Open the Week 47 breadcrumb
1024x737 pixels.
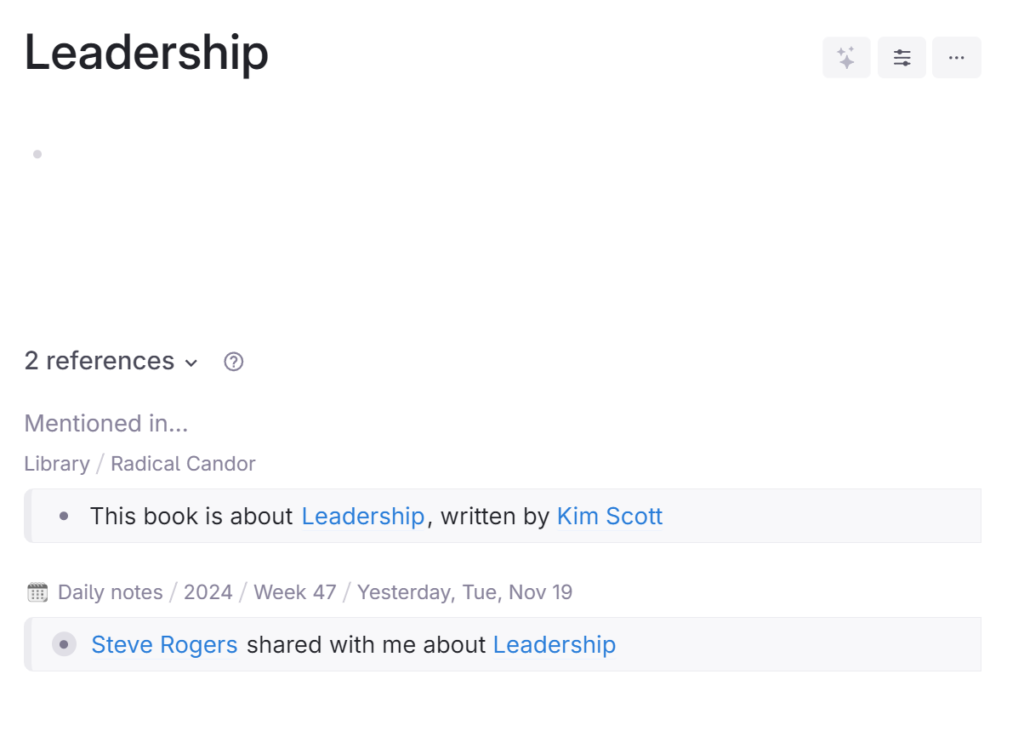(295, 592)
